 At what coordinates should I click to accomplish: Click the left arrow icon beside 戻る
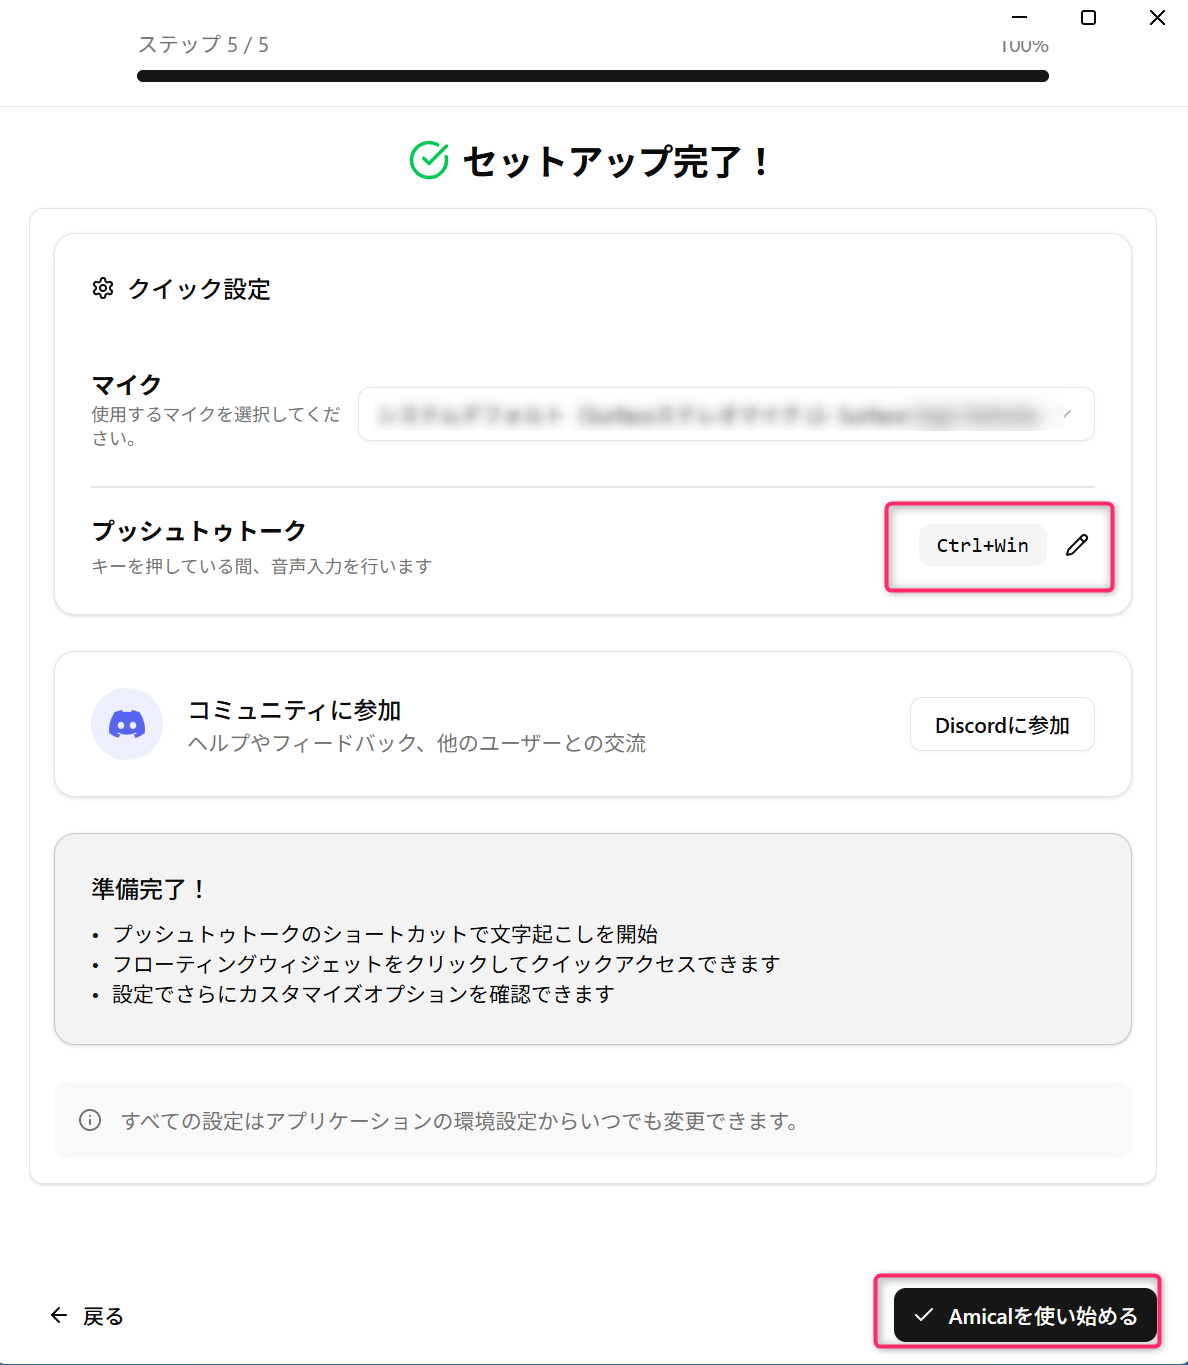(x=59, y=1315)
